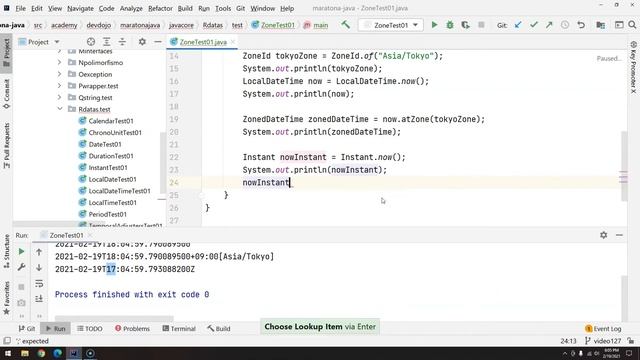Open the Build menu
640x360 pixels.
click(185, 8)
